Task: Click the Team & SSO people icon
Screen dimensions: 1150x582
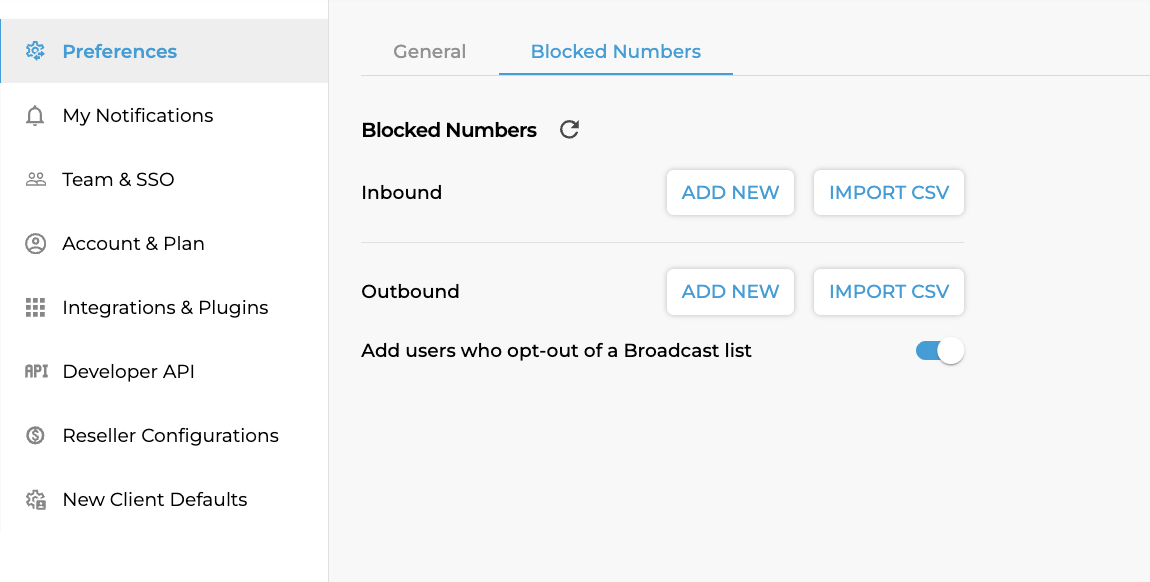Action: coord(35,180)
